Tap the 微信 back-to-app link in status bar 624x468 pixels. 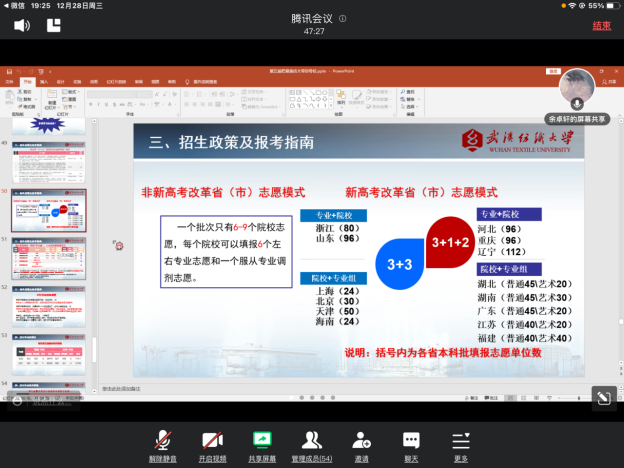(x=15, y=5)
